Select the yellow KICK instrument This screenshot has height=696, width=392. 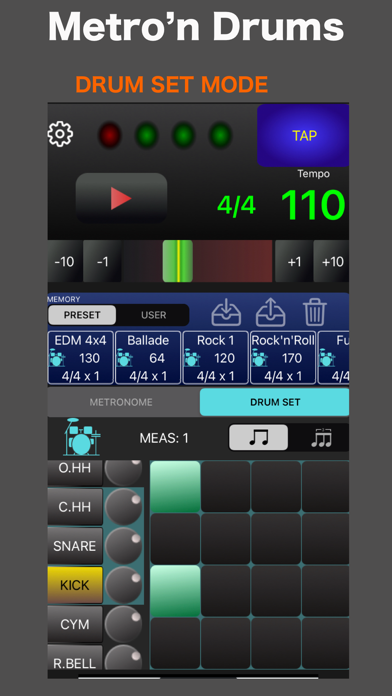(x=75, y=585)
